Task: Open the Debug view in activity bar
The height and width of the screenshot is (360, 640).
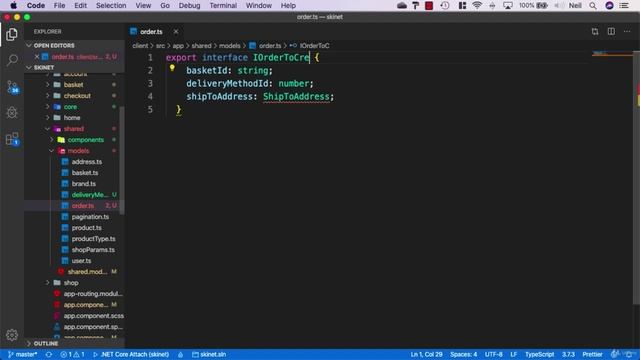Action: [x=12, y=113]
